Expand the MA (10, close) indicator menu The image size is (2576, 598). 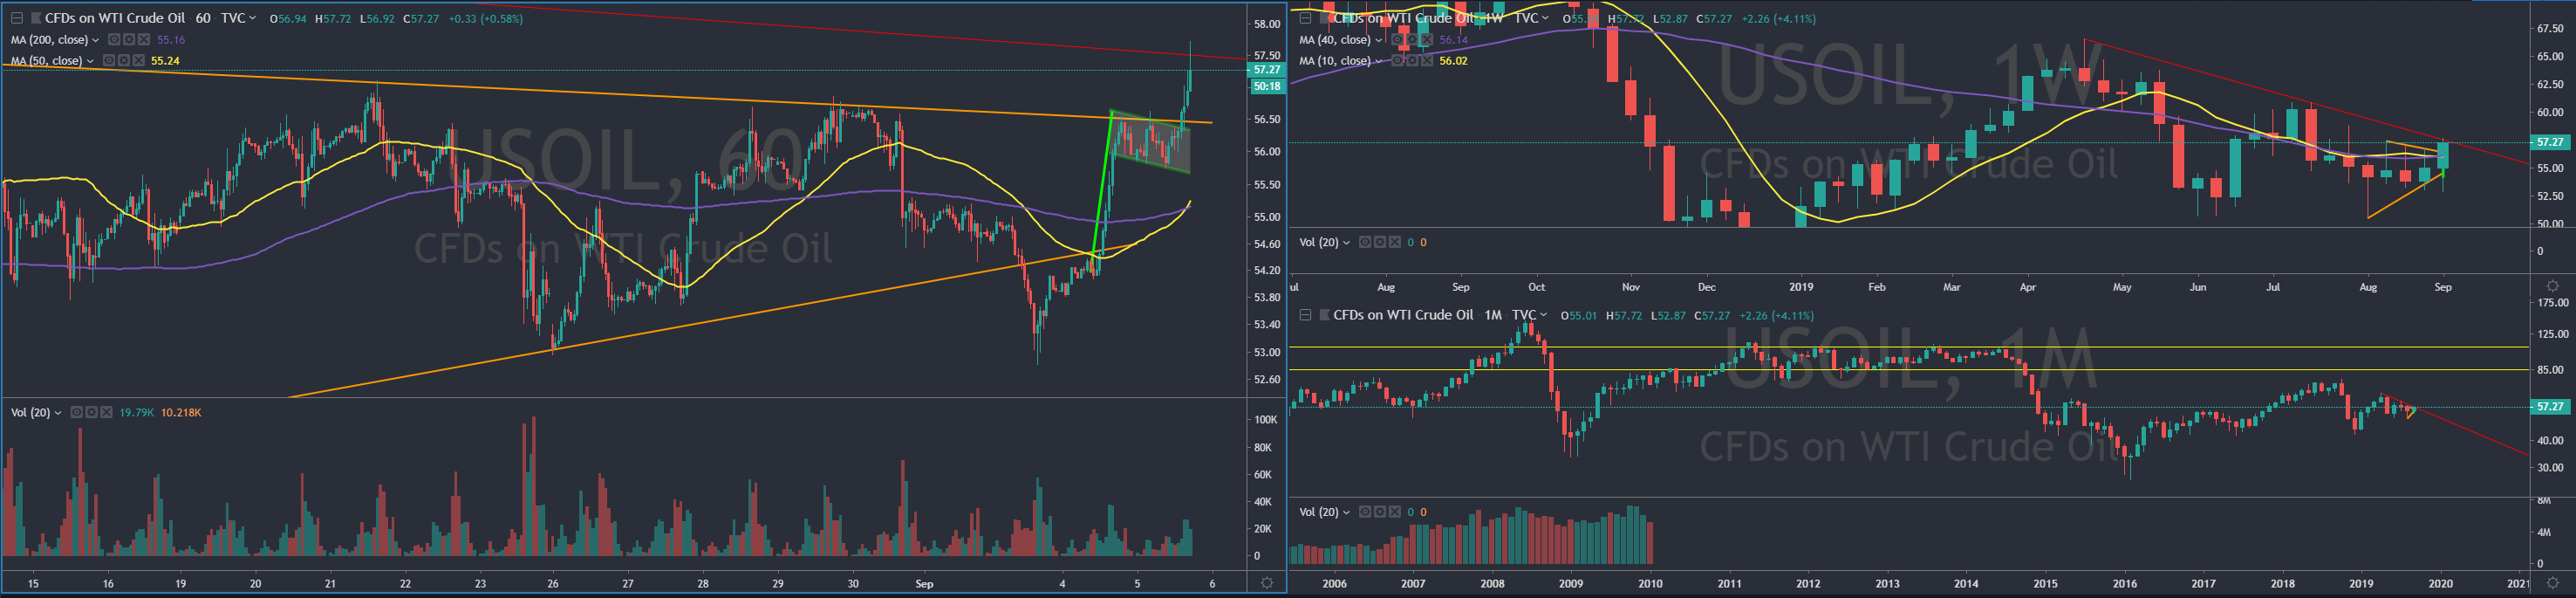pos(1379,61)
